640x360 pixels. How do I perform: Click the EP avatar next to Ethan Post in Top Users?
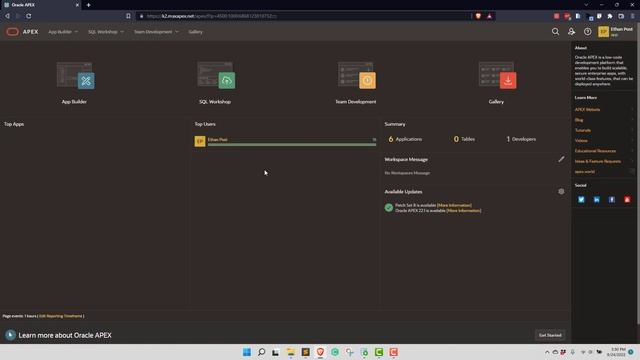coord(200,141)
